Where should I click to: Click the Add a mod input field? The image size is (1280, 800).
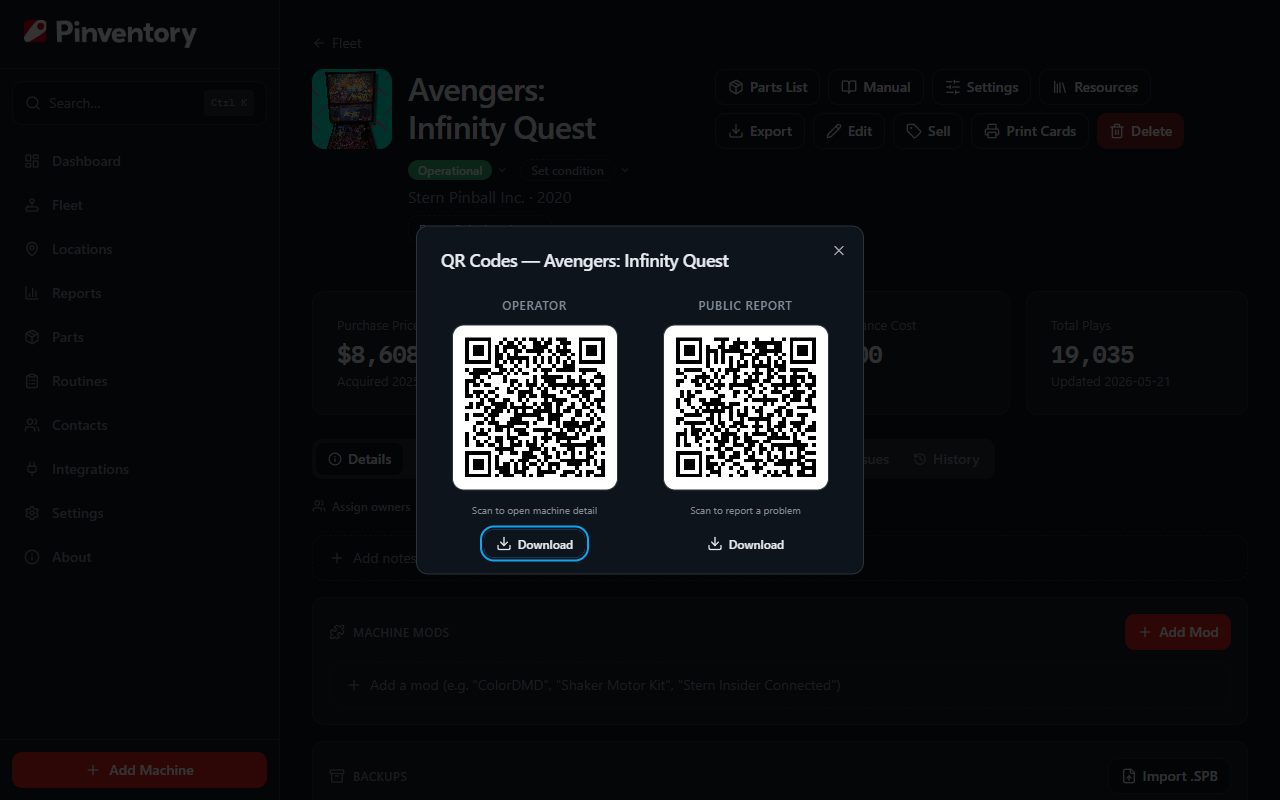pyautogui.click(x=779, y=685)
